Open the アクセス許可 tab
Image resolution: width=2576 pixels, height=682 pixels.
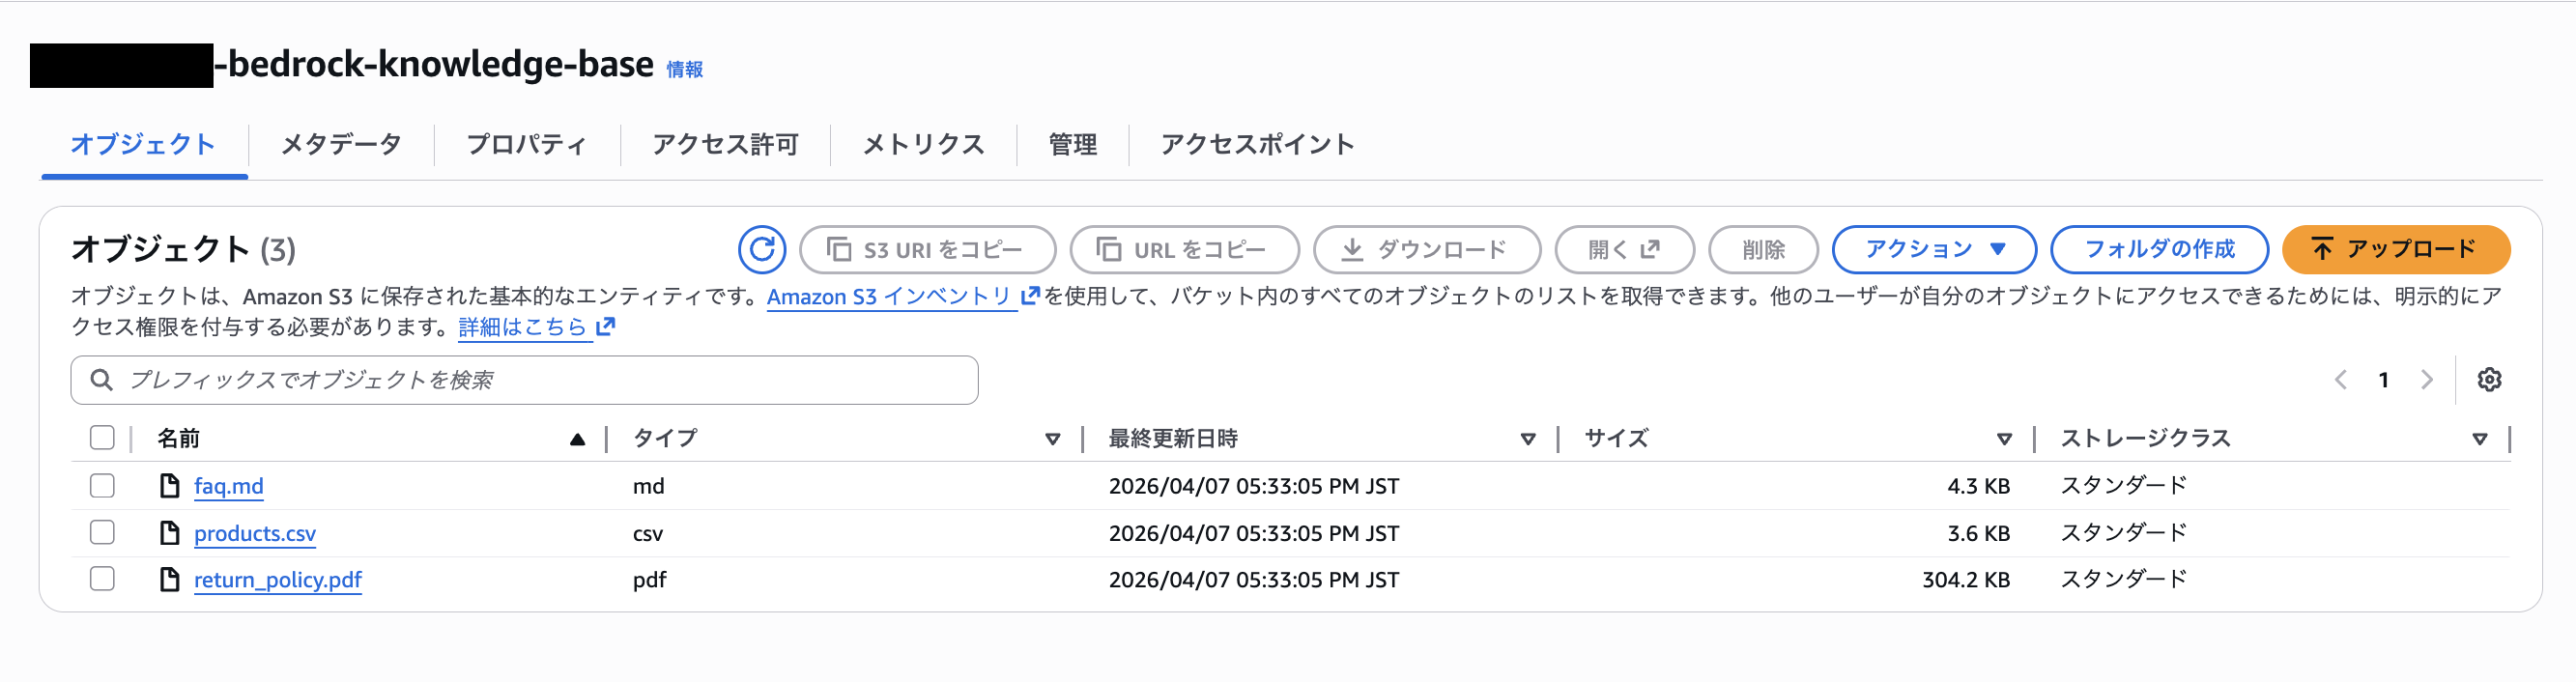725,145
